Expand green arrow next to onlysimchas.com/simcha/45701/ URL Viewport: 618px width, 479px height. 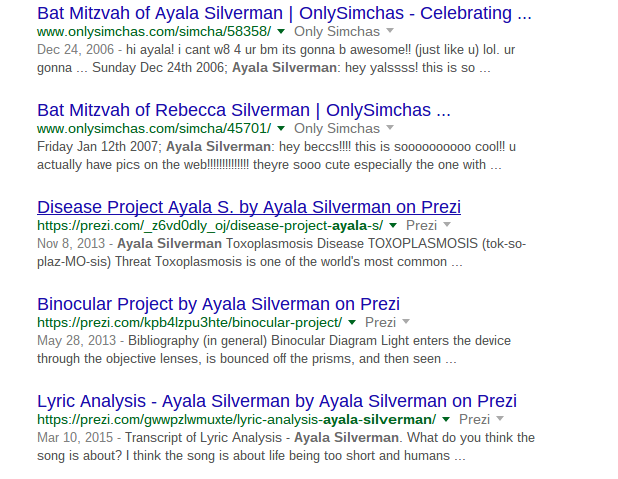(x=281, y=128)
